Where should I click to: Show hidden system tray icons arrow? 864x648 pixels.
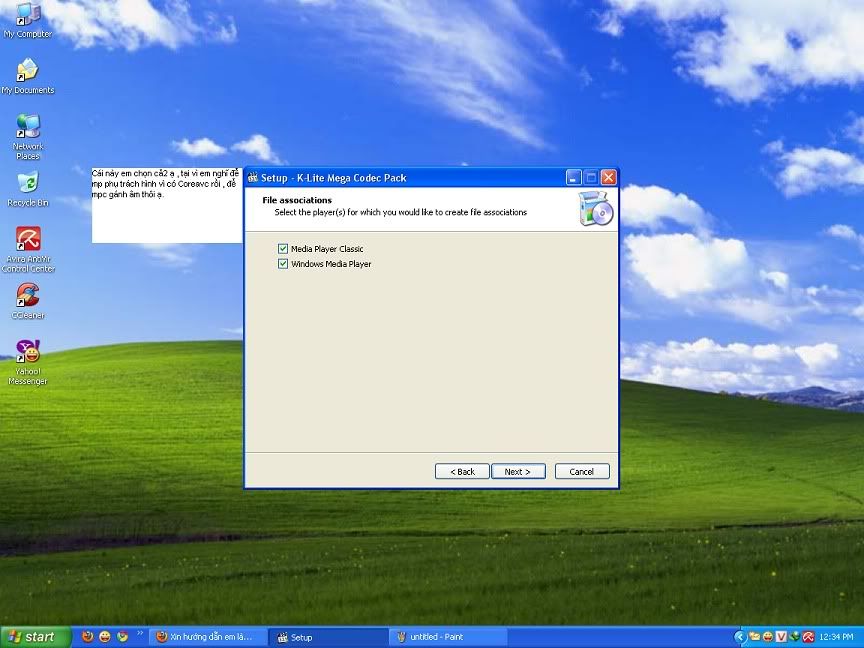pyautogui.click(x=741, y=637)
